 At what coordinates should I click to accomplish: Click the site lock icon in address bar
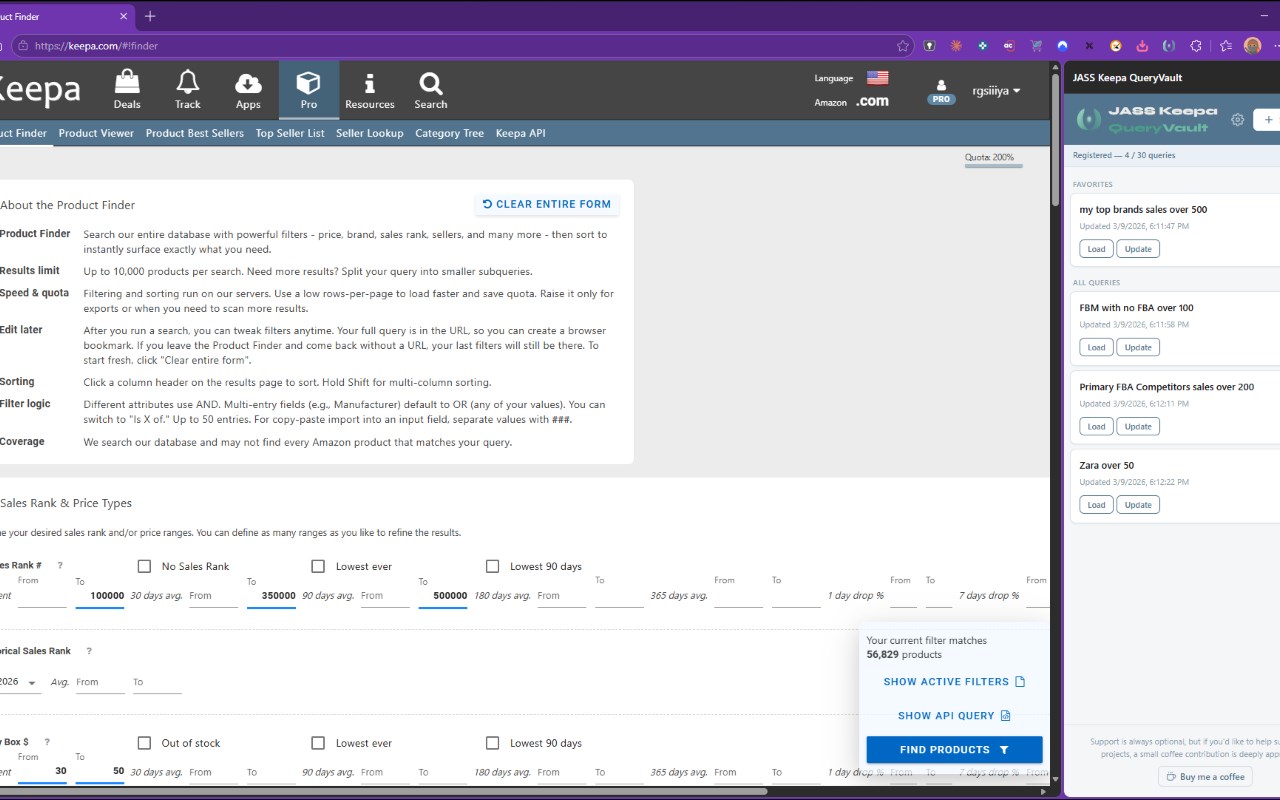click(23, 46)
